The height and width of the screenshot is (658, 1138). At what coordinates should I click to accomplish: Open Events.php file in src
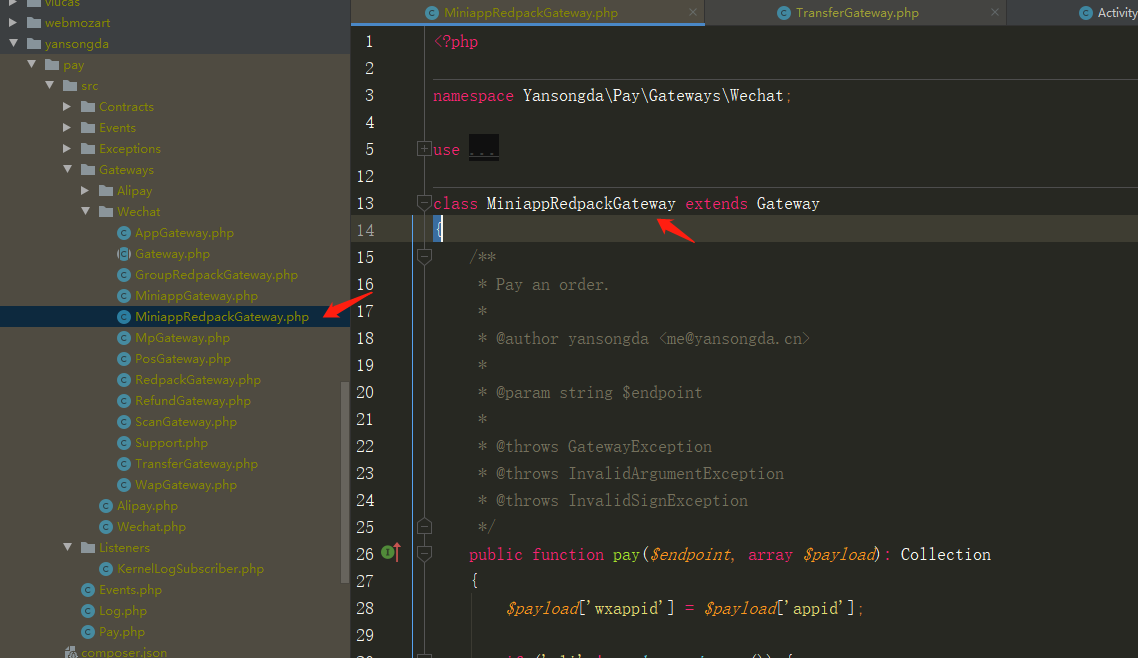(x=130, y=591)
